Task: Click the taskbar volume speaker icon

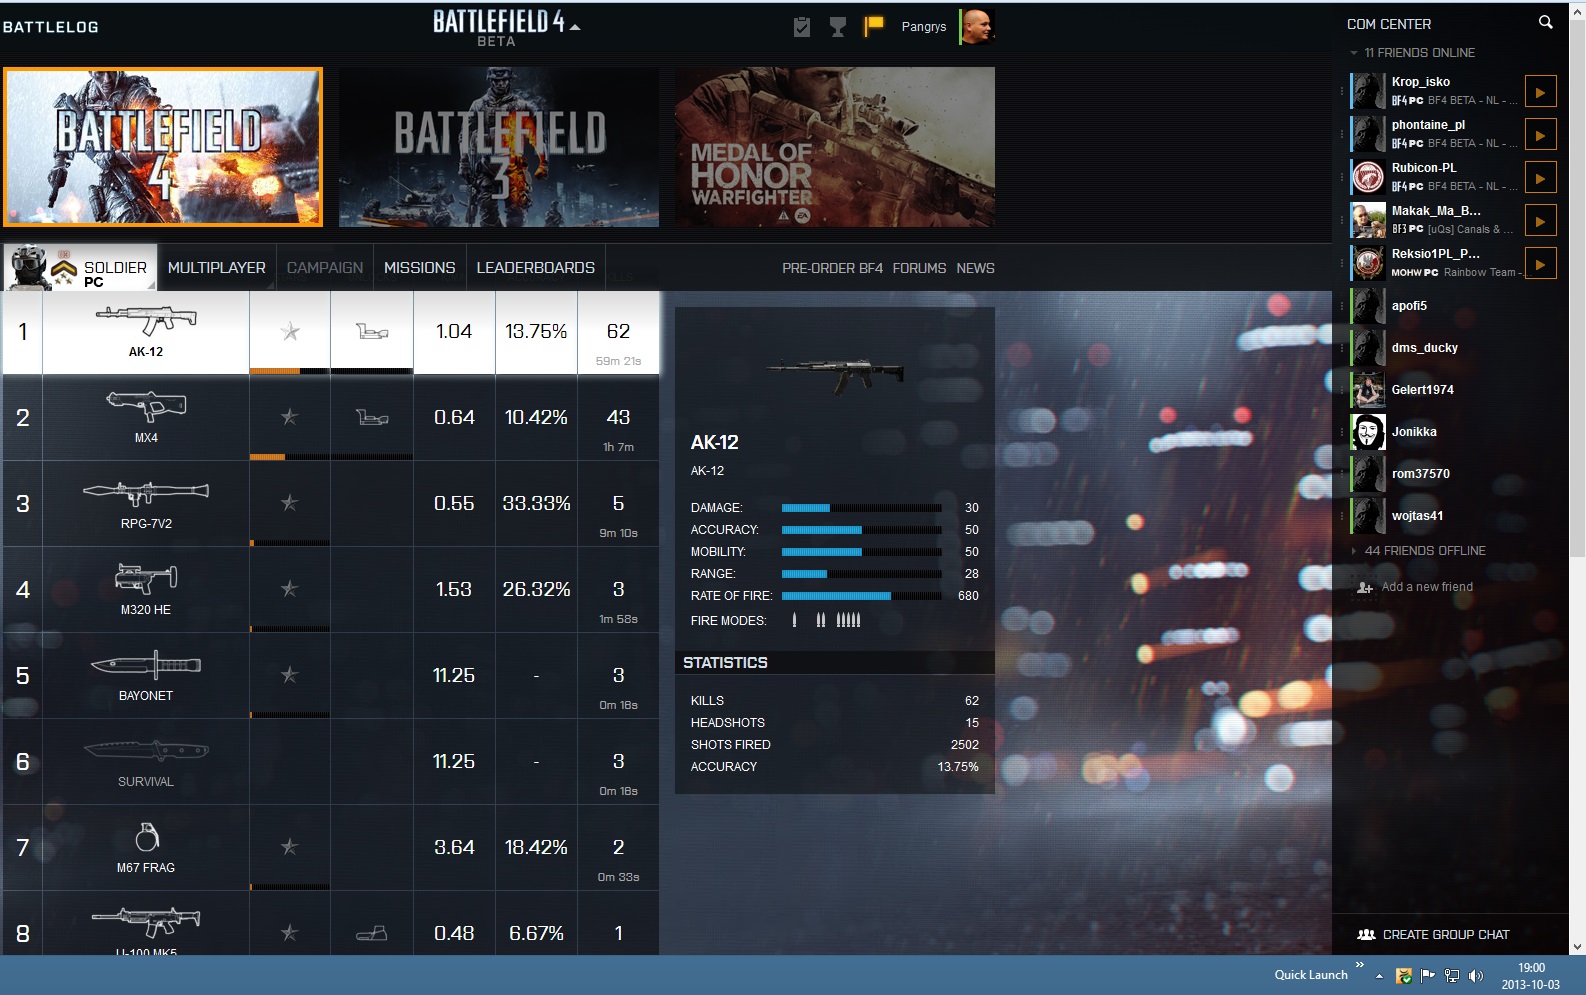Action: pyautogui.click(x=1475, y=976)
